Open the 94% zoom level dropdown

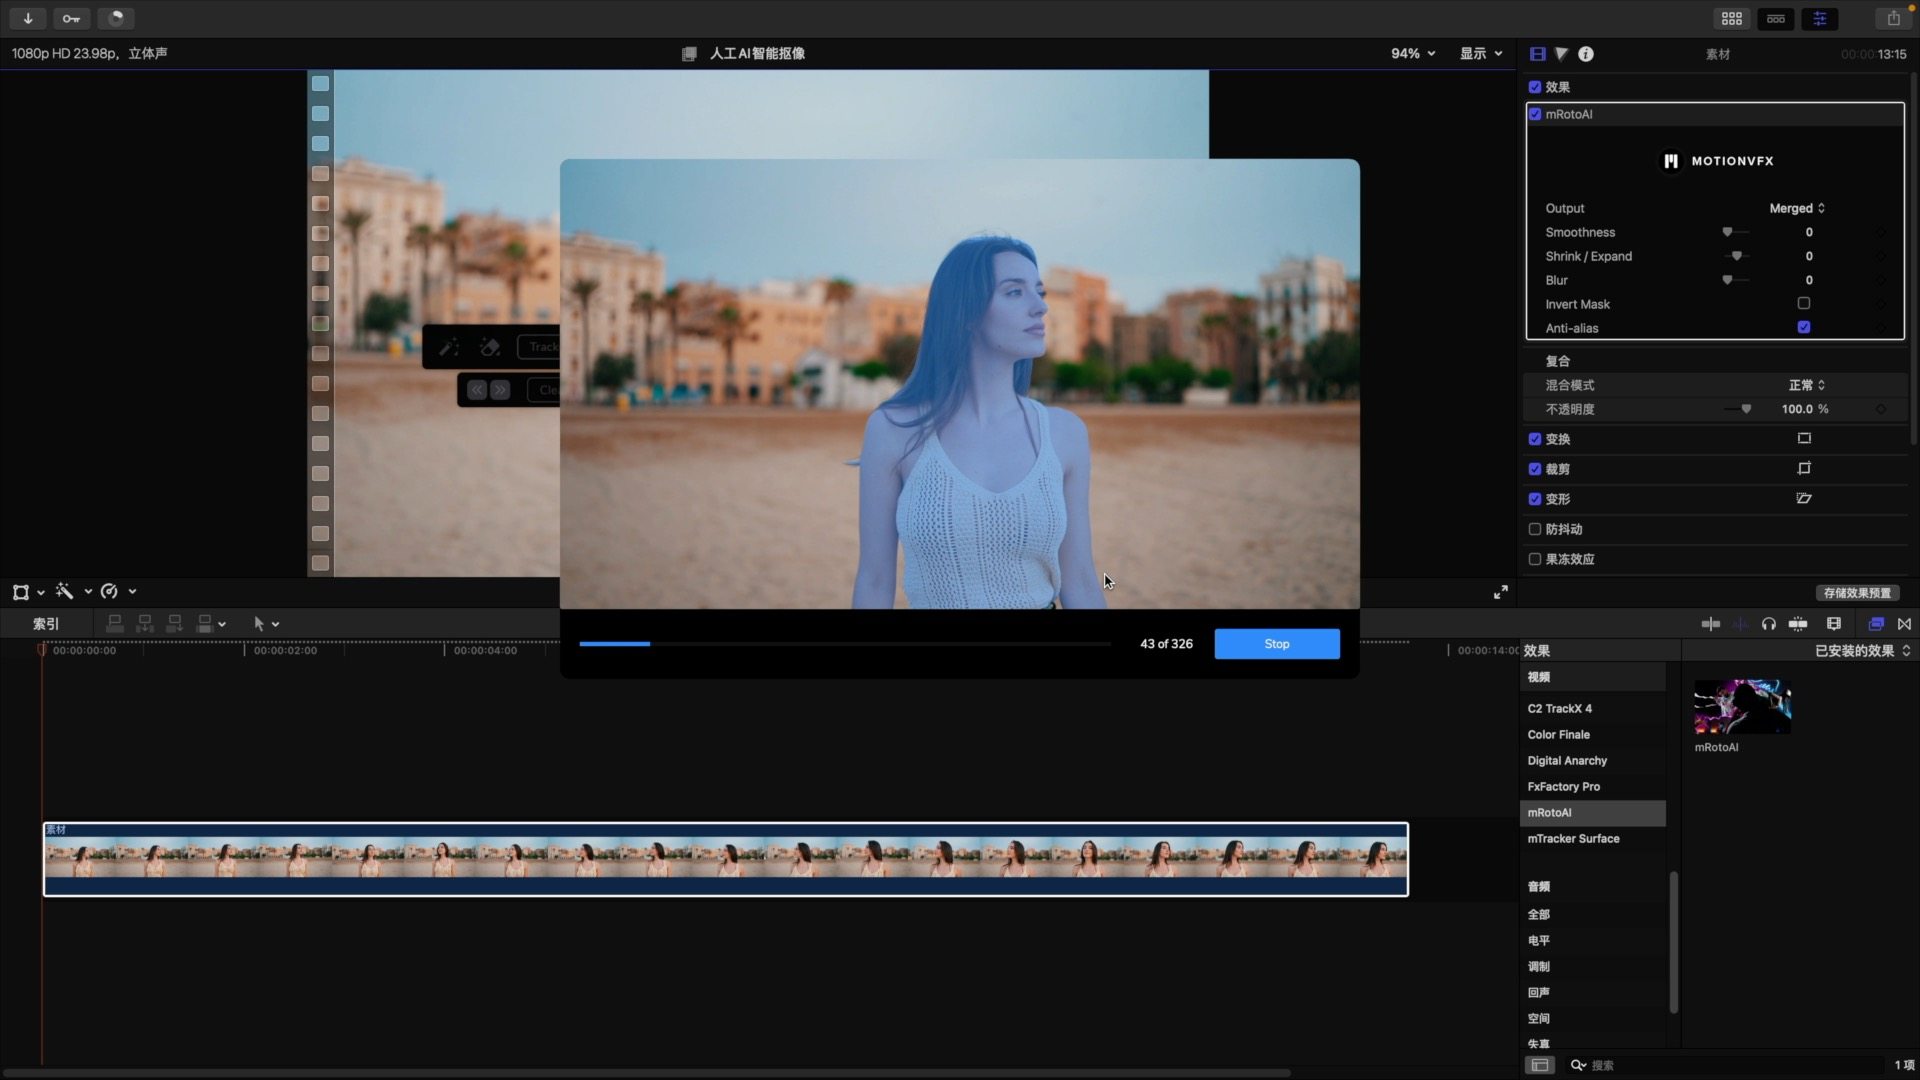[1412, 53]
